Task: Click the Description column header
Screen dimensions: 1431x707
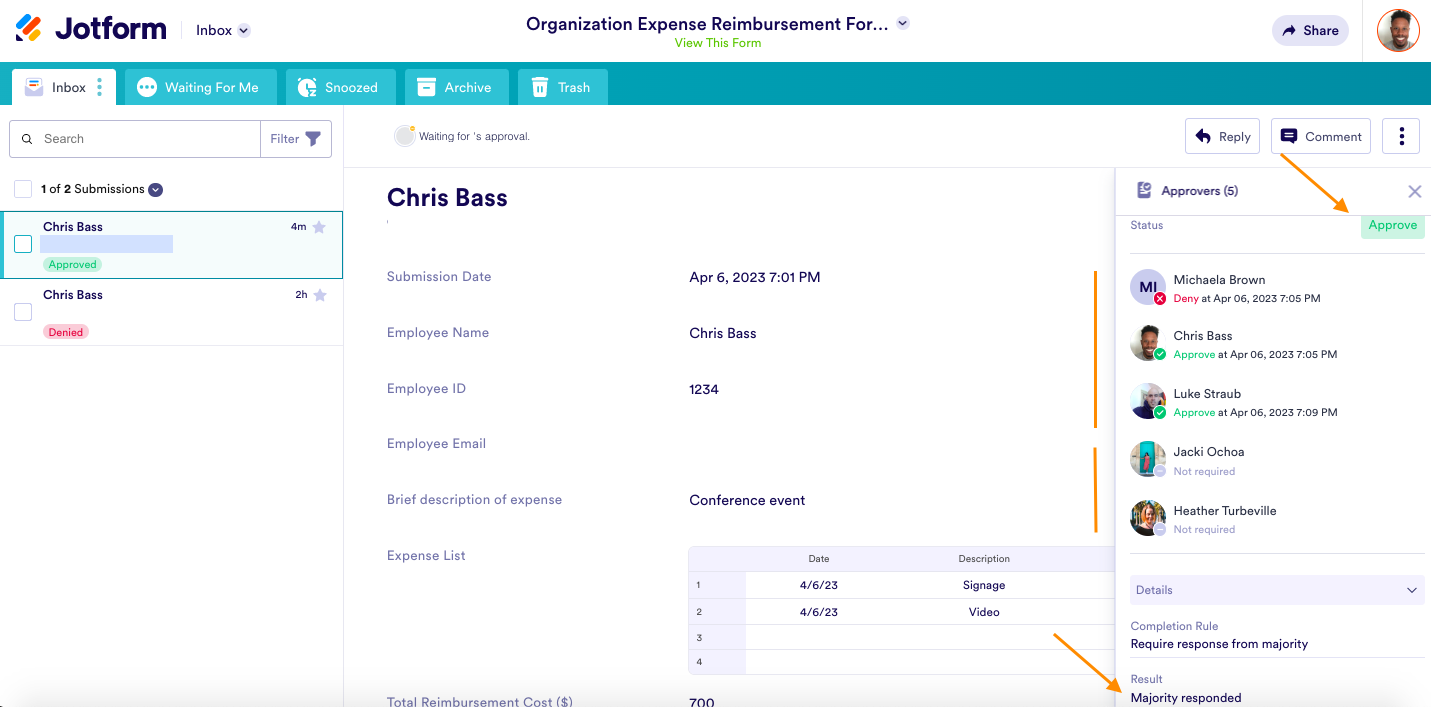Action: pos(984,559)
